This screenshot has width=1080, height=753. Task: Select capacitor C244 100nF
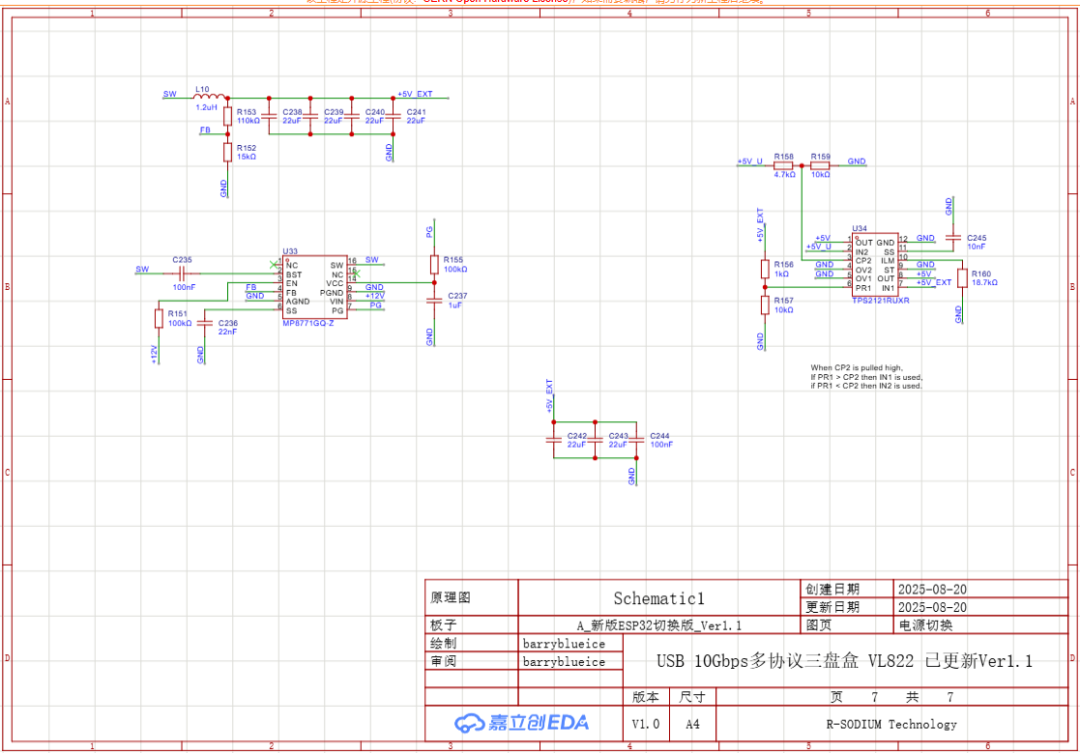636,440
